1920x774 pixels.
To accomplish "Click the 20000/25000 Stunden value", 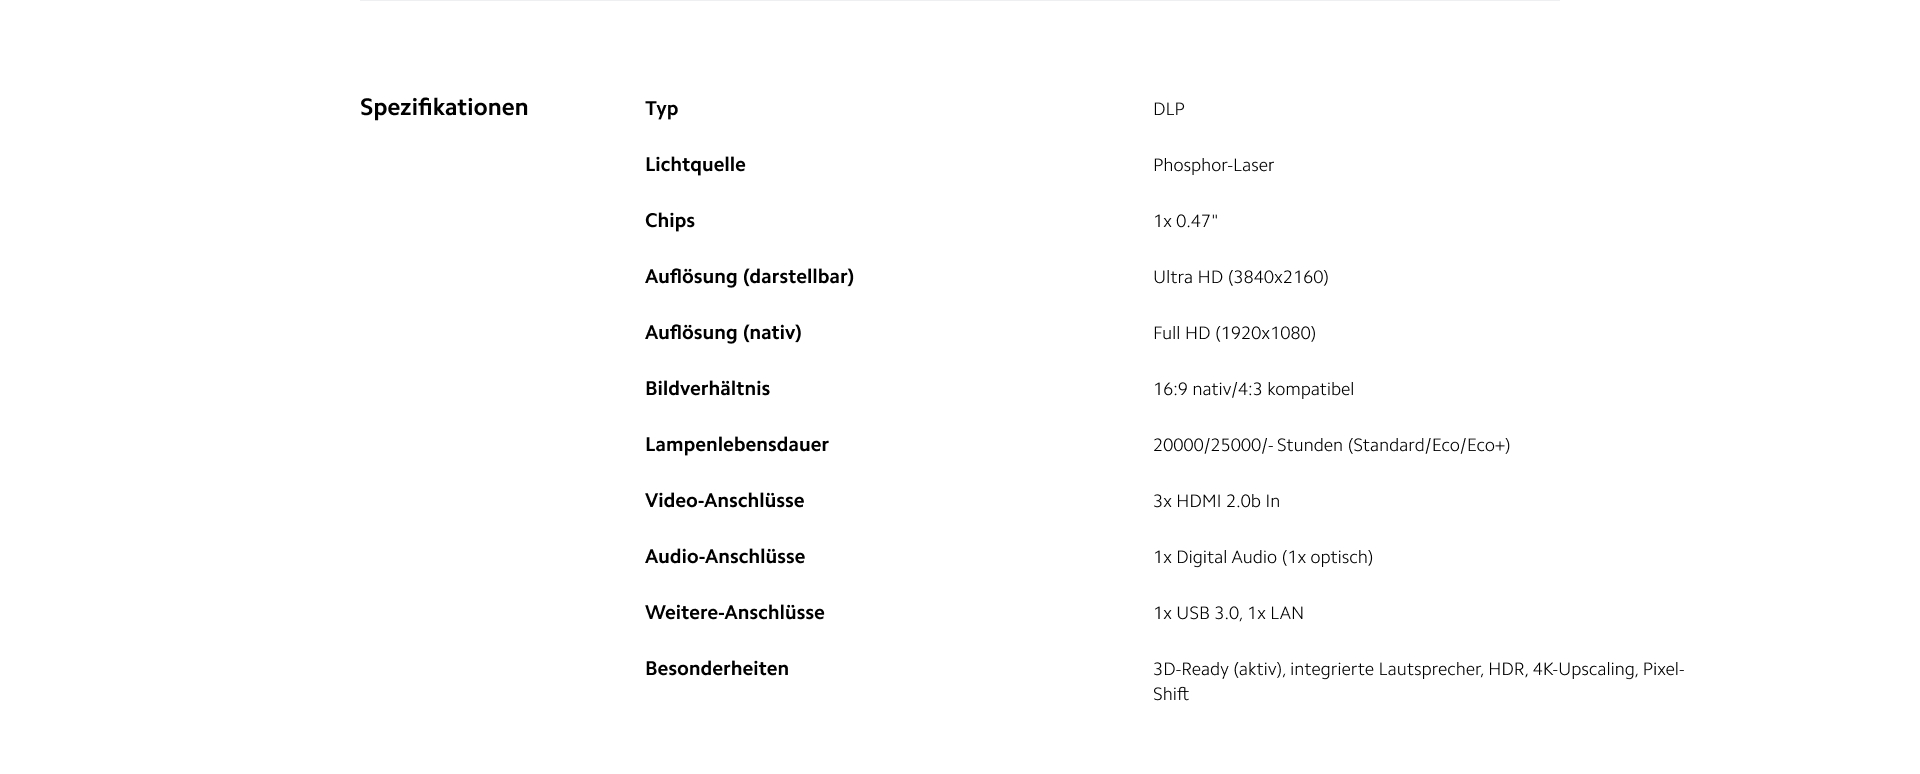I will 1331,445.
